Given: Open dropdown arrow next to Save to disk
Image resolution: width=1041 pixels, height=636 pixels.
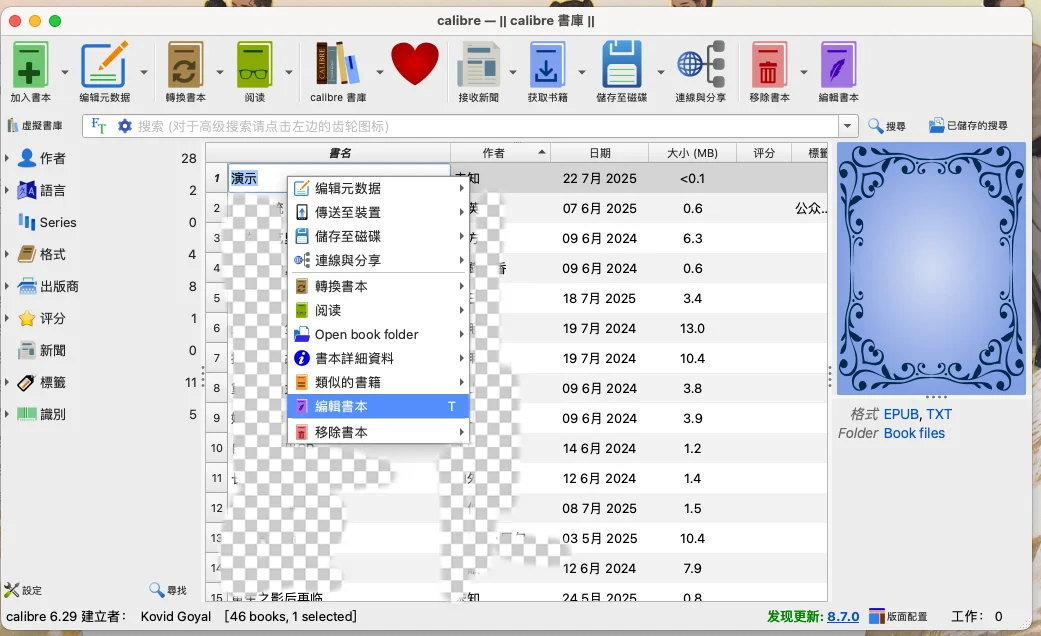Looking at the screenshot, I should pos(661,71).
